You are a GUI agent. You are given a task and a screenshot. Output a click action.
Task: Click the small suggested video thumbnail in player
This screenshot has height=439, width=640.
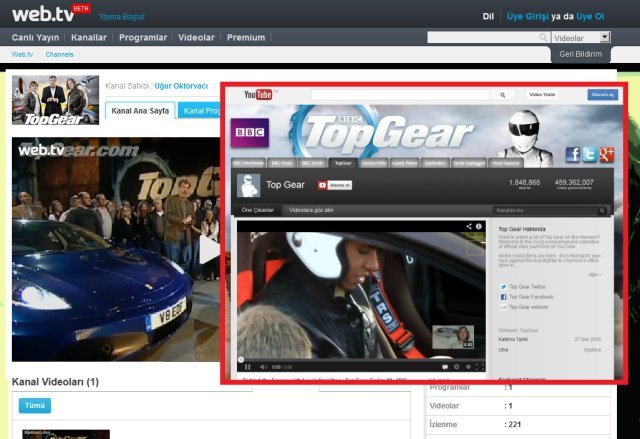(x=453, y=337)
